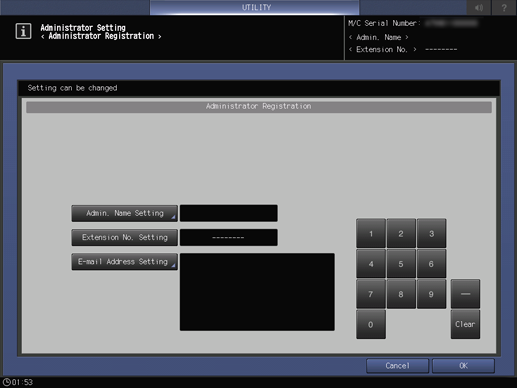Cancel the administrator registration
The width and height of the screenshot is (517, 388).
[397, 366]
